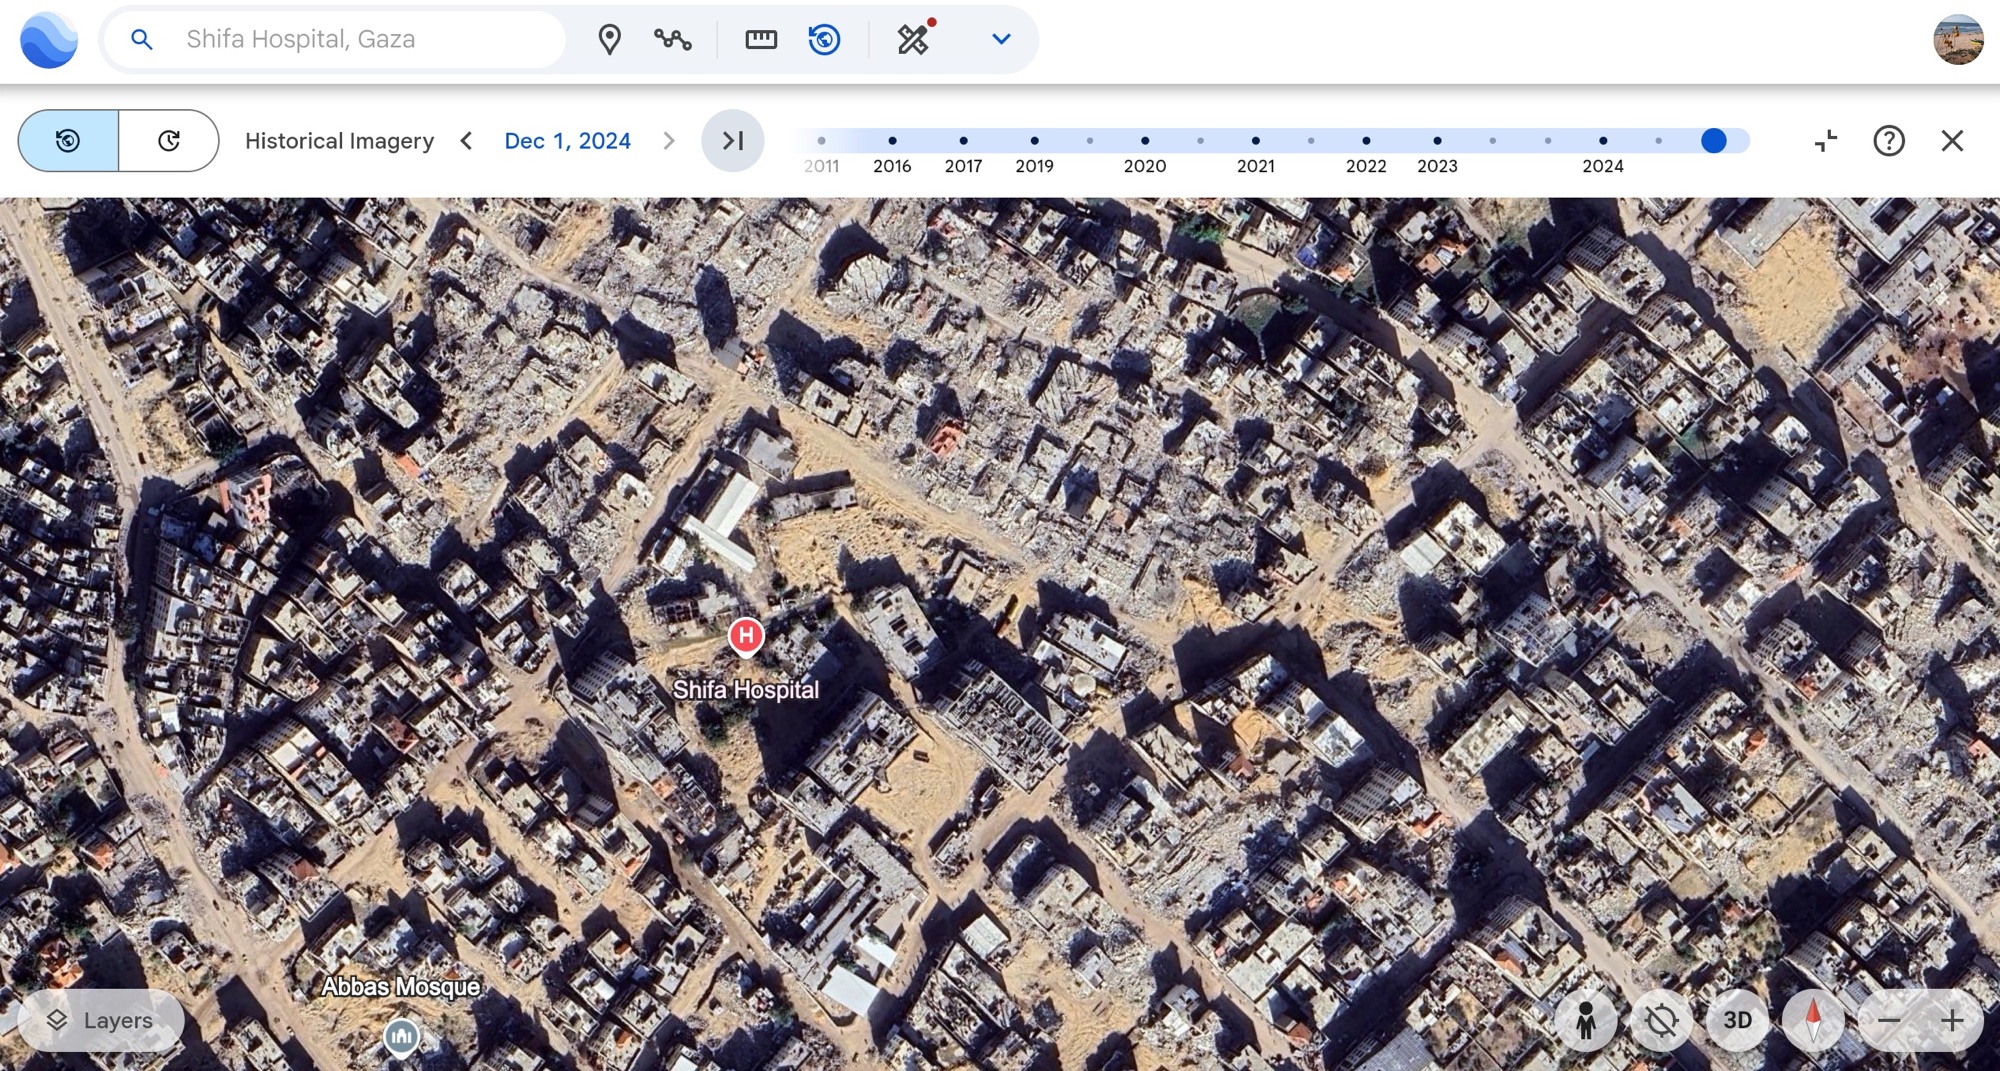2000x1071 pixels.
Task: Click the current position timeline slider handle
Action: coord(1713,141)
